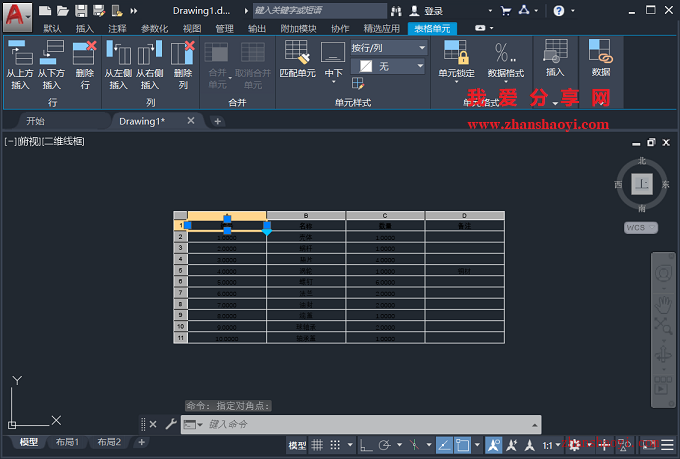Toggle annotation objects visibility status icon
Screen dimensions: 680x459
click(494, 445)
